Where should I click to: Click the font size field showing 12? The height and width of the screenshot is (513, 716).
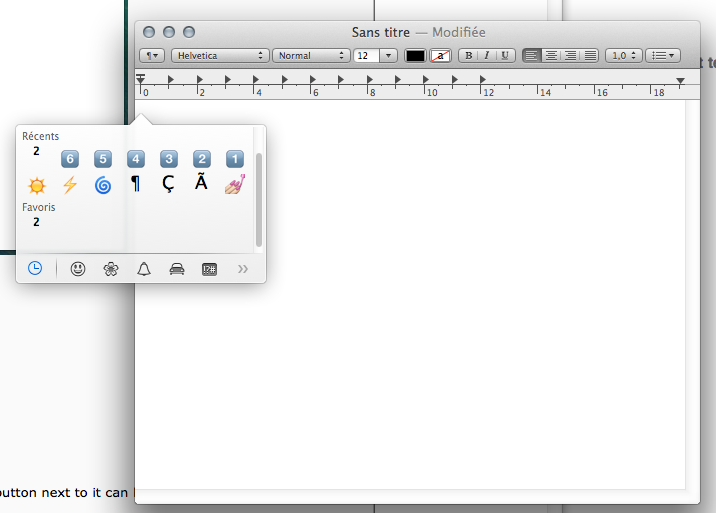pyautogui.click(x=366, y=56)
